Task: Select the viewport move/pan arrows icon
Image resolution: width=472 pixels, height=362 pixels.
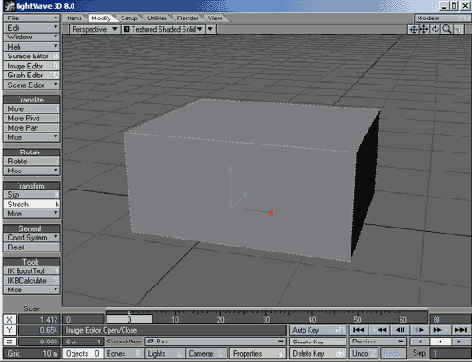Action: pyautogui.click(x=424, y=30)
